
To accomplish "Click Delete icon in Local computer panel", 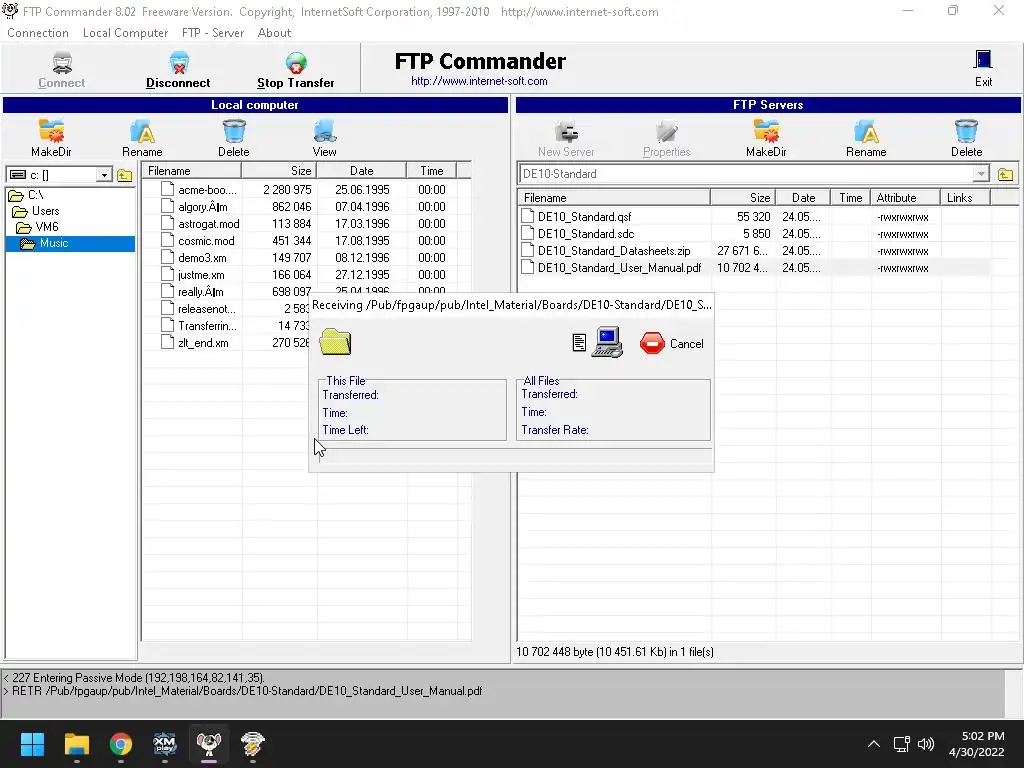I will click(x=234, y=131).
